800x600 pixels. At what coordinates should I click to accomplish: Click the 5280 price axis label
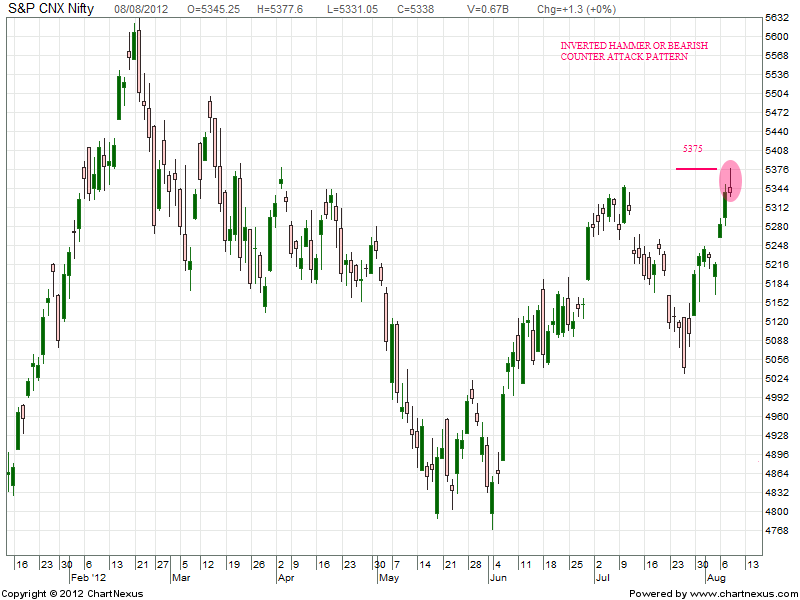click(x=777, y=227)
